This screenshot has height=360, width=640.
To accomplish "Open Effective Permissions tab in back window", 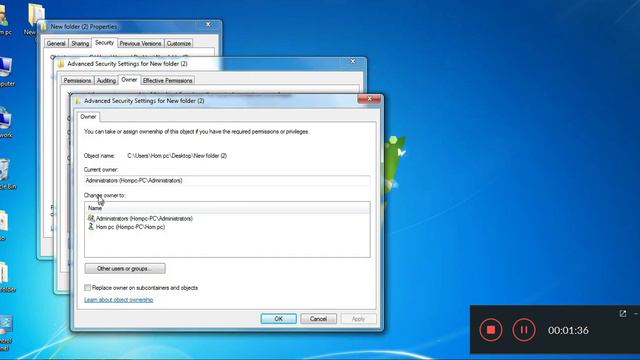I will pos(167,80).
